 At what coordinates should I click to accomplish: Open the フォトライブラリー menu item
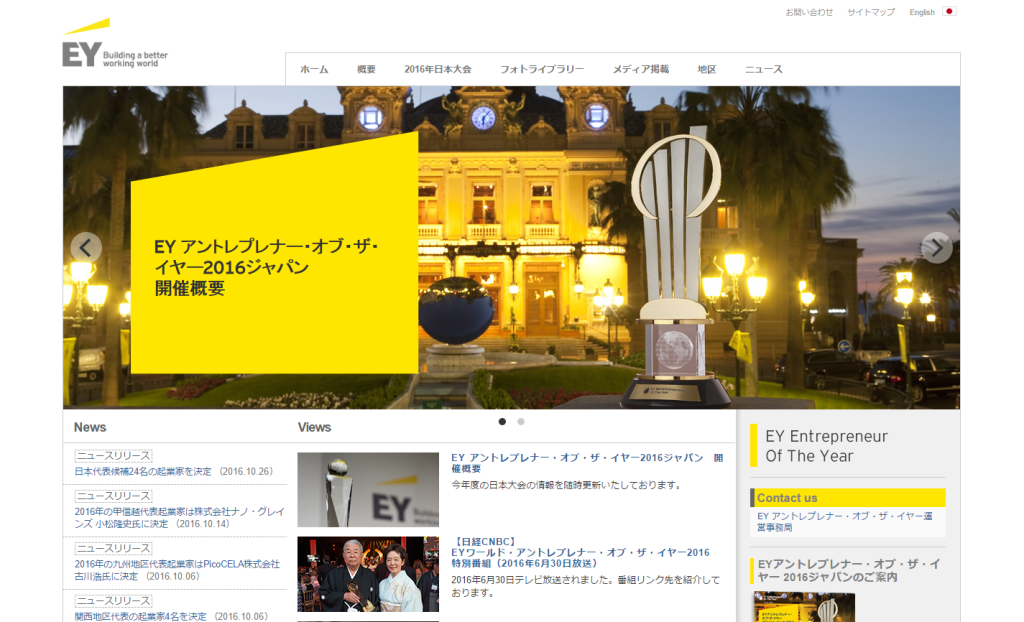(x=542, y=69)
